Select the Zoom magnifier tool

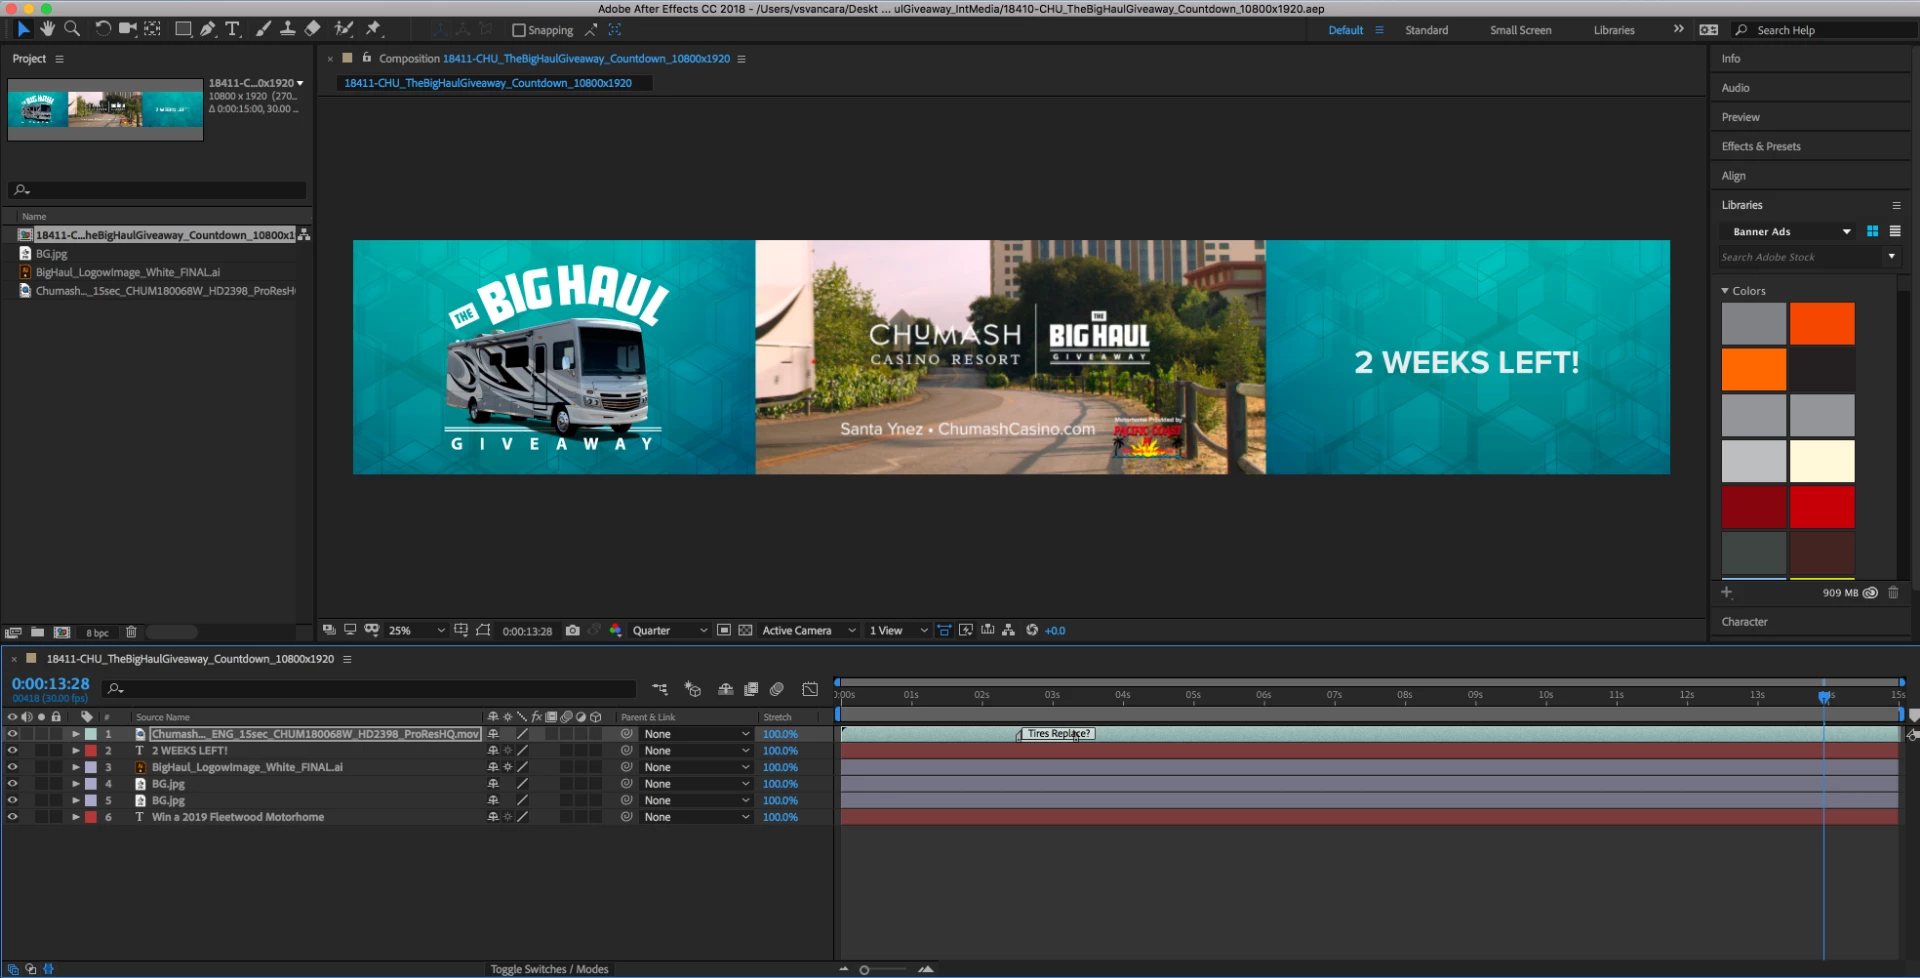(72, 29)
